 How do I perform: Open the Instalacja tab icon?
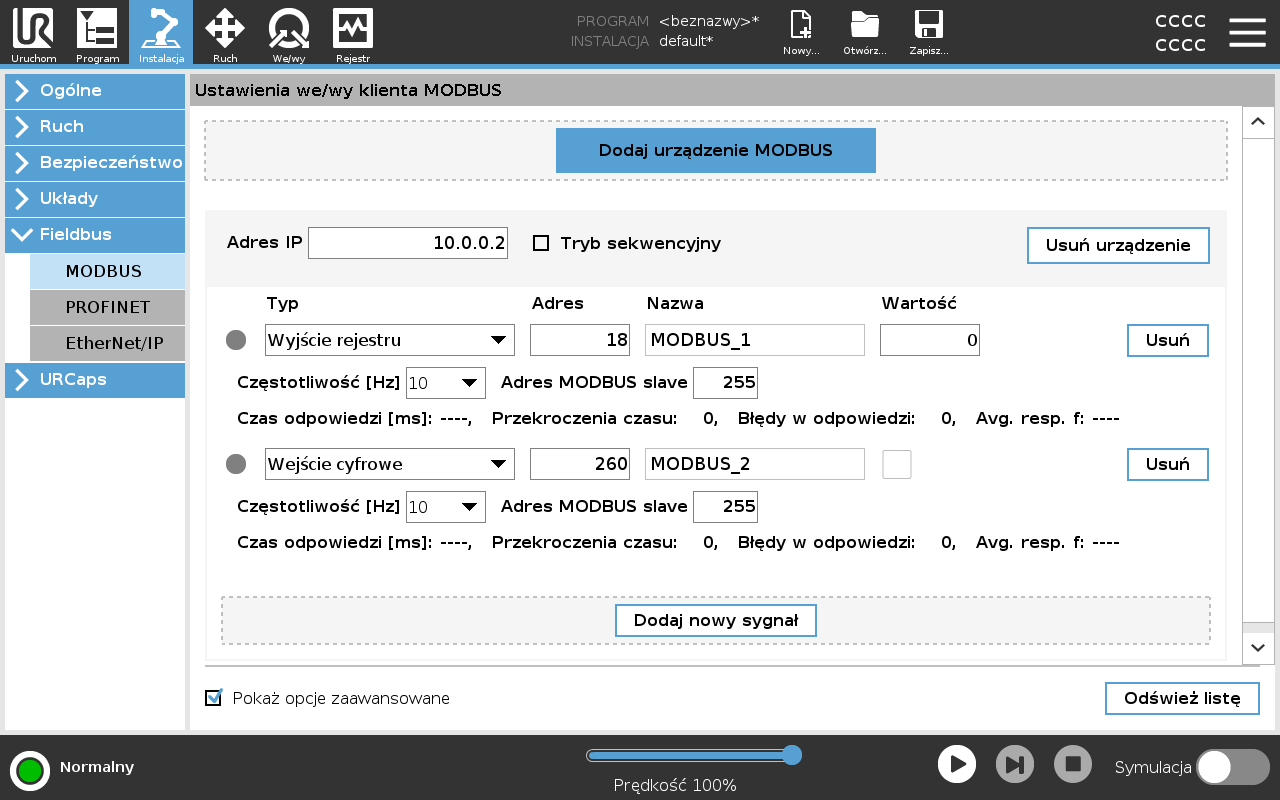[x=161, y=33]
